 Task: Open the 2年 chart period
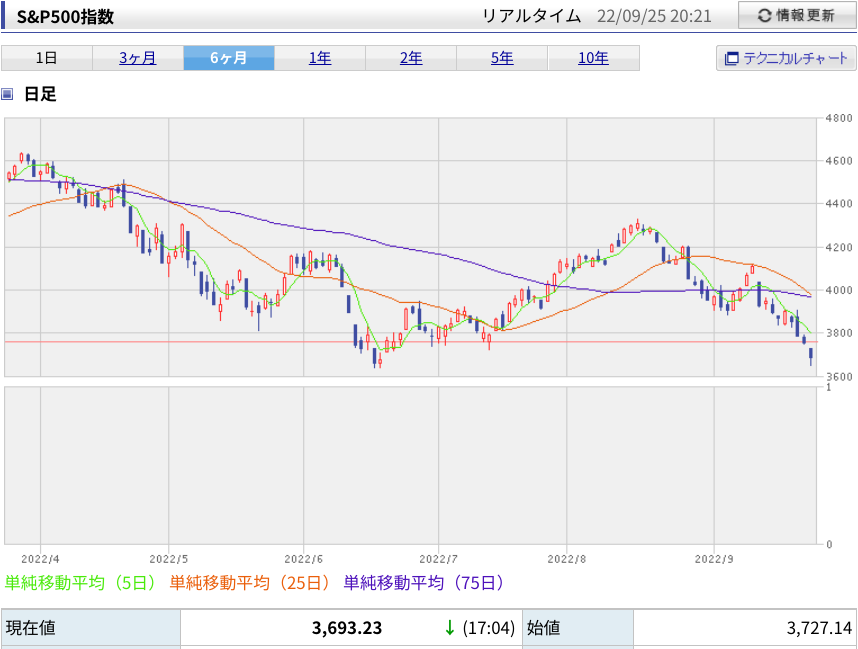click(411, 58)
